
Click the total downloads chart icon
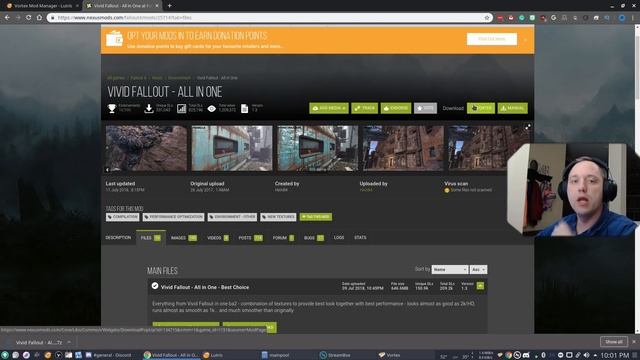click(x=182, y=108)
